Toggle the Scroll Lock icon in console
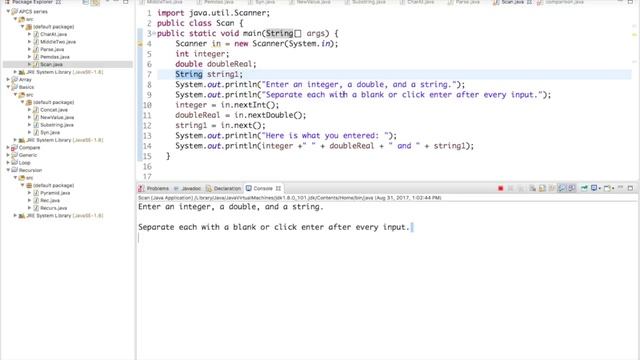 (542, 188)
